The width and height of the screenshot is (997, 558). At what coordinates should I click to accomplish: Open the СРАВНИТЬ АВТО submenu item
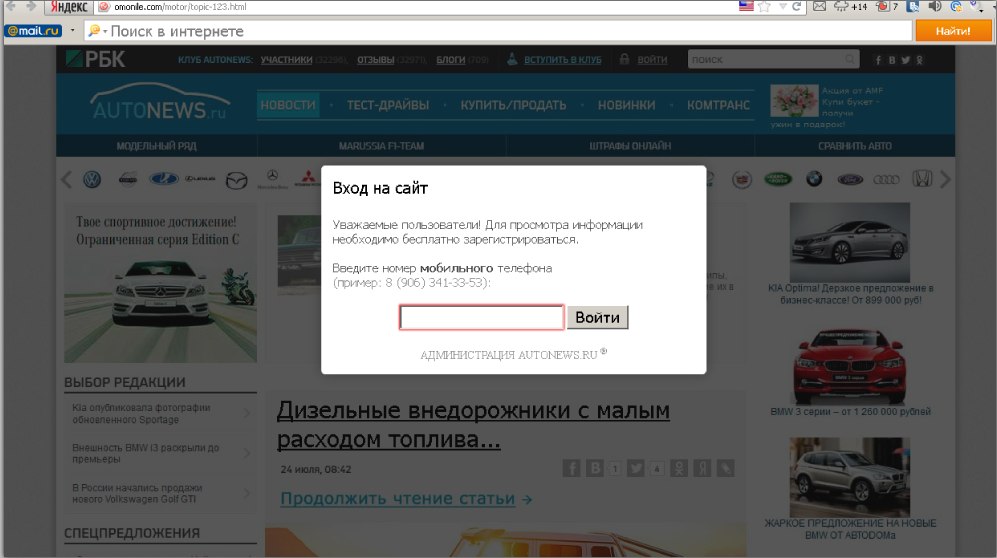(855, 146)
